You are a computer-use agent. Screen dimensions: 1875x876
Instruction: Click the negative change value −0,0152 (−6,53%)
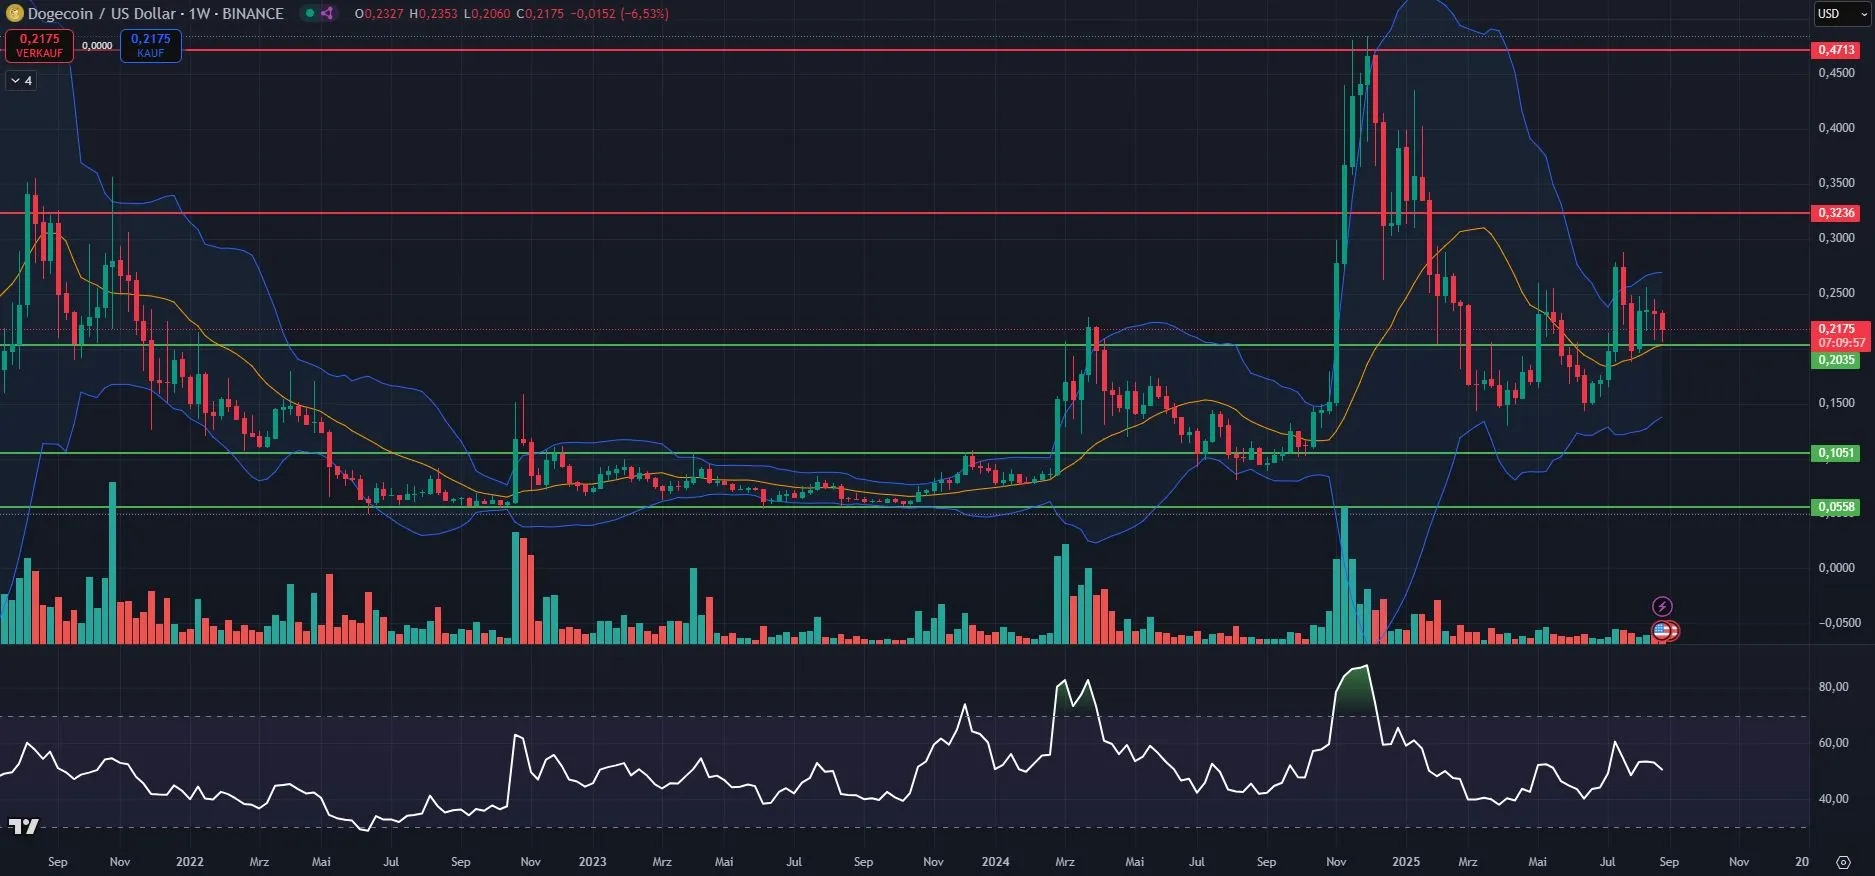click(620, 14)
